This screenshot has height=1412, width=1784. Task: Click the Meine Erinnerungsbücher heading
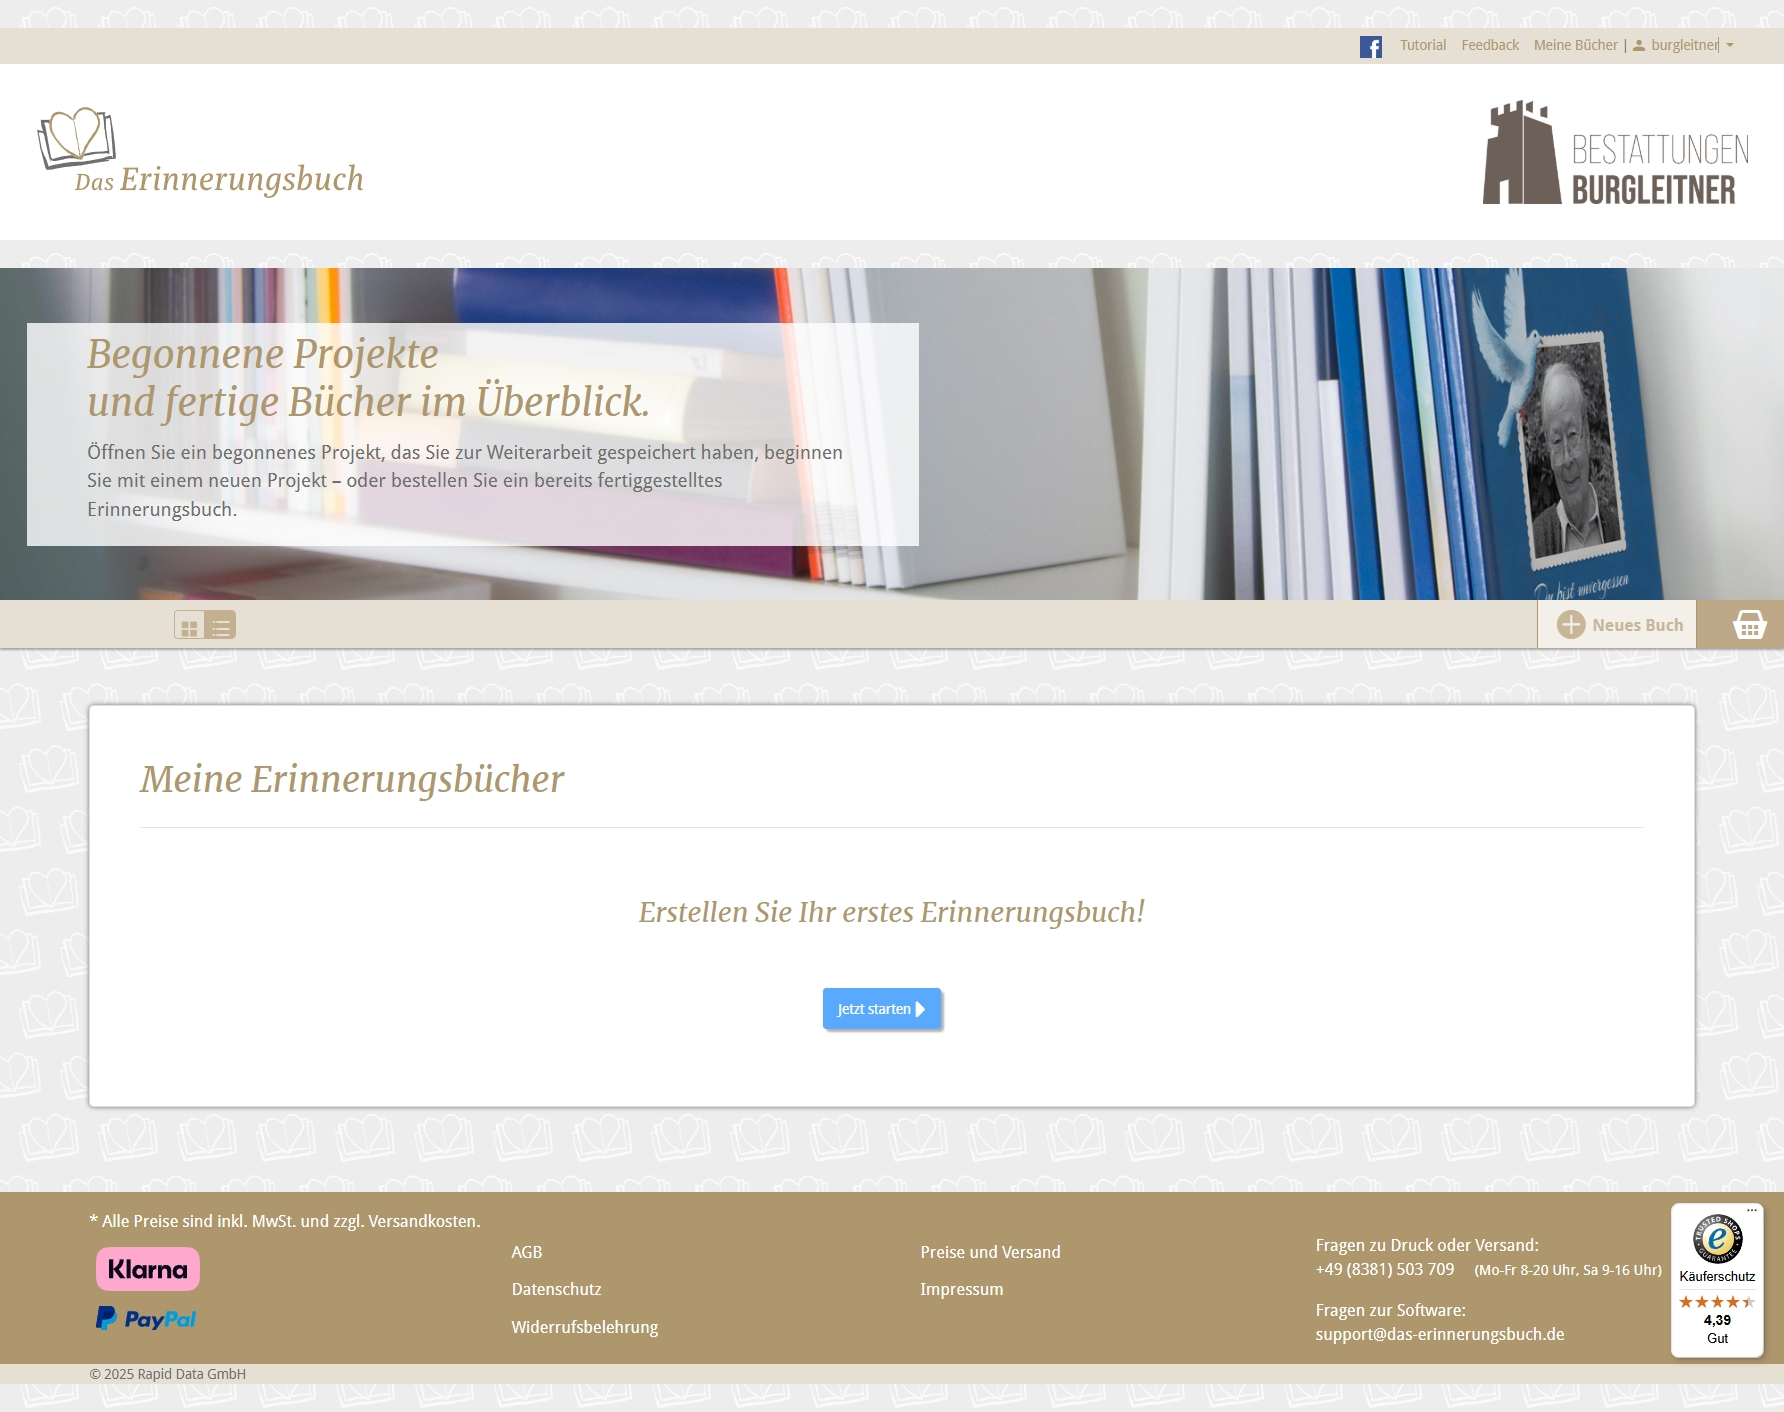[x=351, y=779]
